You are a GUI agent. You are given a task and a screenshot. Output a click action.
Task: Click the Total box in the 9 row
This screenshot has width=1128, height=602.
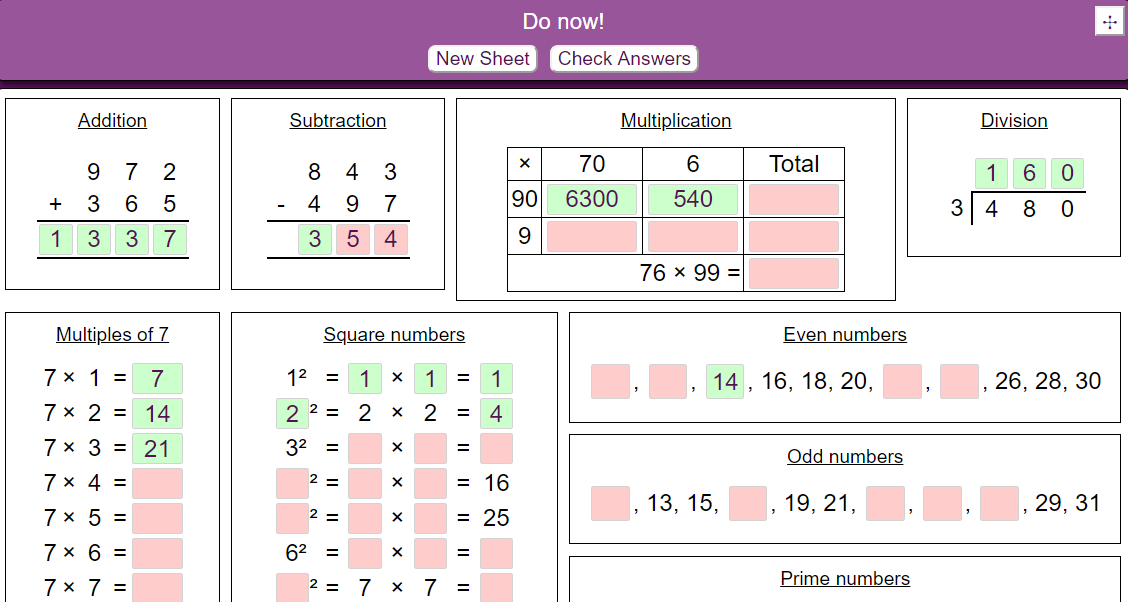tap(793, 236)
